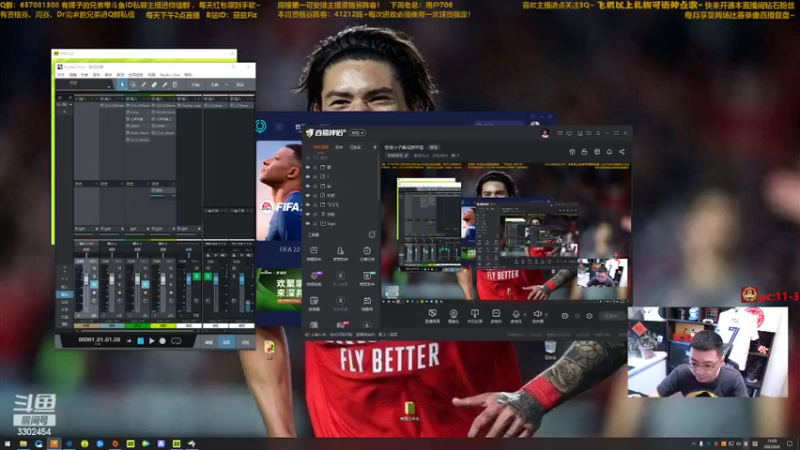Open the dropdown arrow beside the Song button
Image resolution: width=800 pixels, height=450 pixels.
coord(227,85)
